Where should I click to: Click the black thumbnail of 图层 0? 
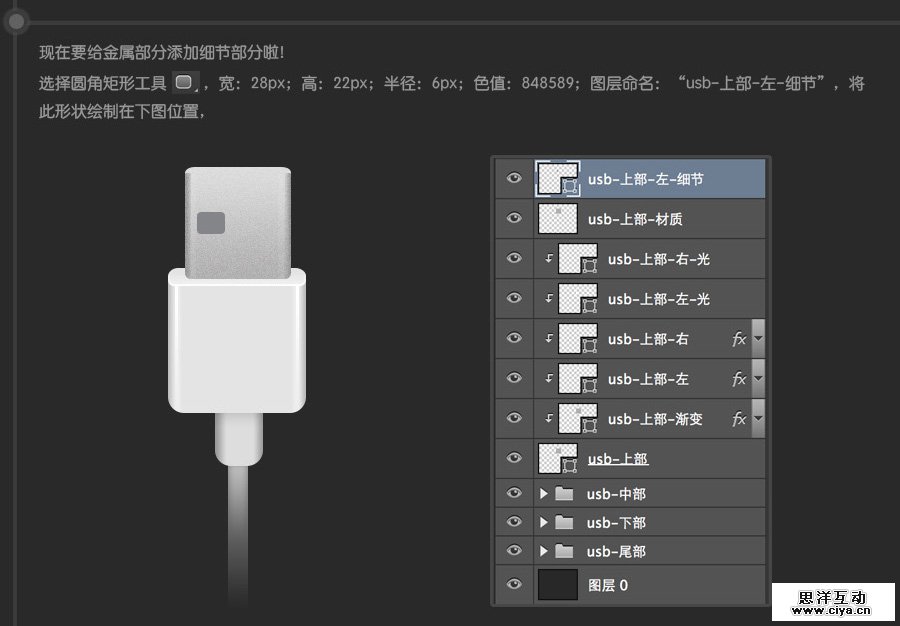pyautogui.click(x=558, y=584)
